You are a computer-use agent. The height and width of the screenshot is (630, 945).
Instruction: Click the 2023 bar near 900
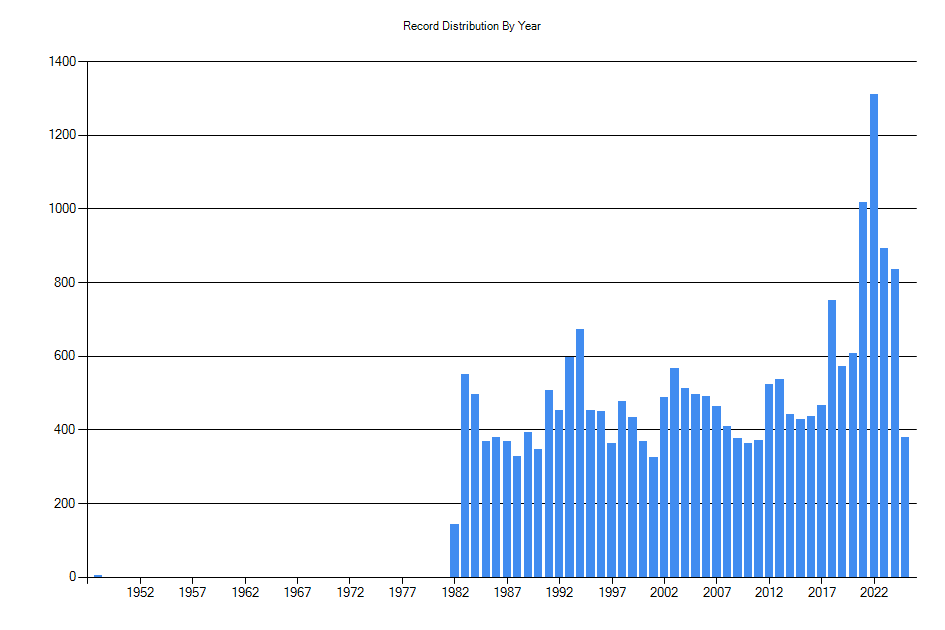[x=884, y=412]
